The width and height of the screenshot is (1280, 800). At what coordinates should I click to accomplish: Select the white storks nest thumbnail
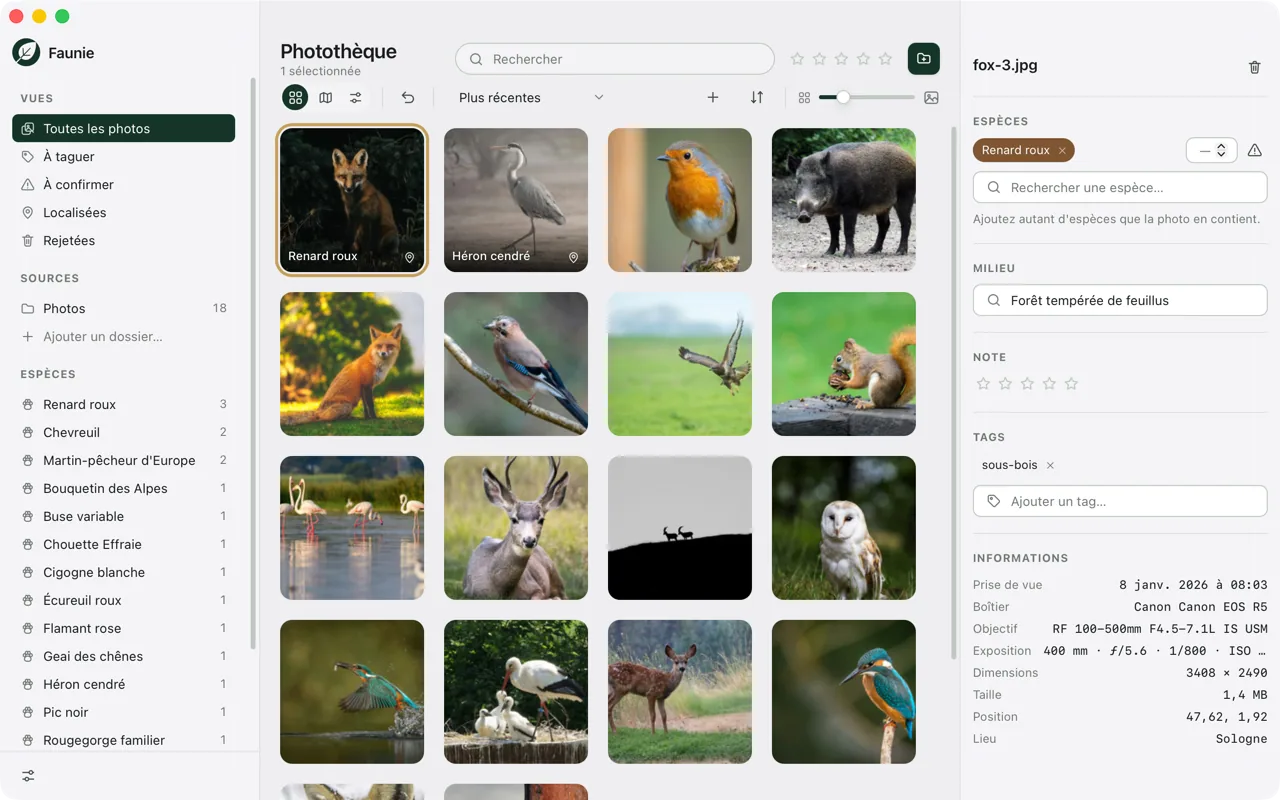pyautogui.click(x=516, y=692)
